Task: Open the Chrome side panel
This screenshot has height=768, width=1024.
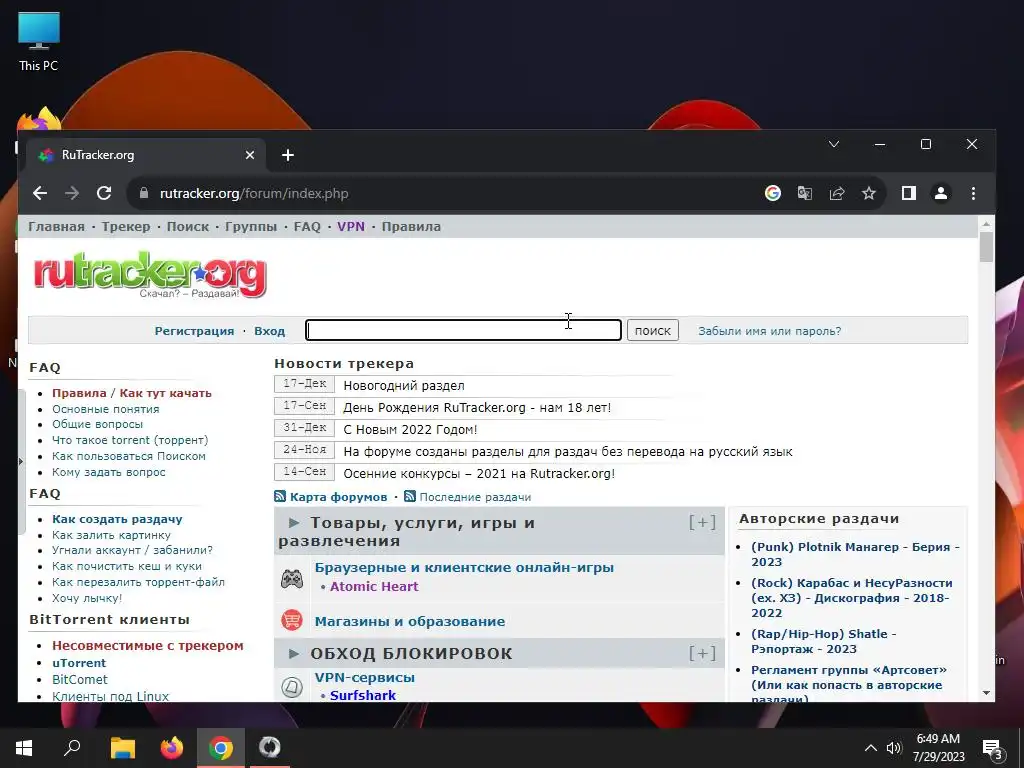Action: (908, 193)
